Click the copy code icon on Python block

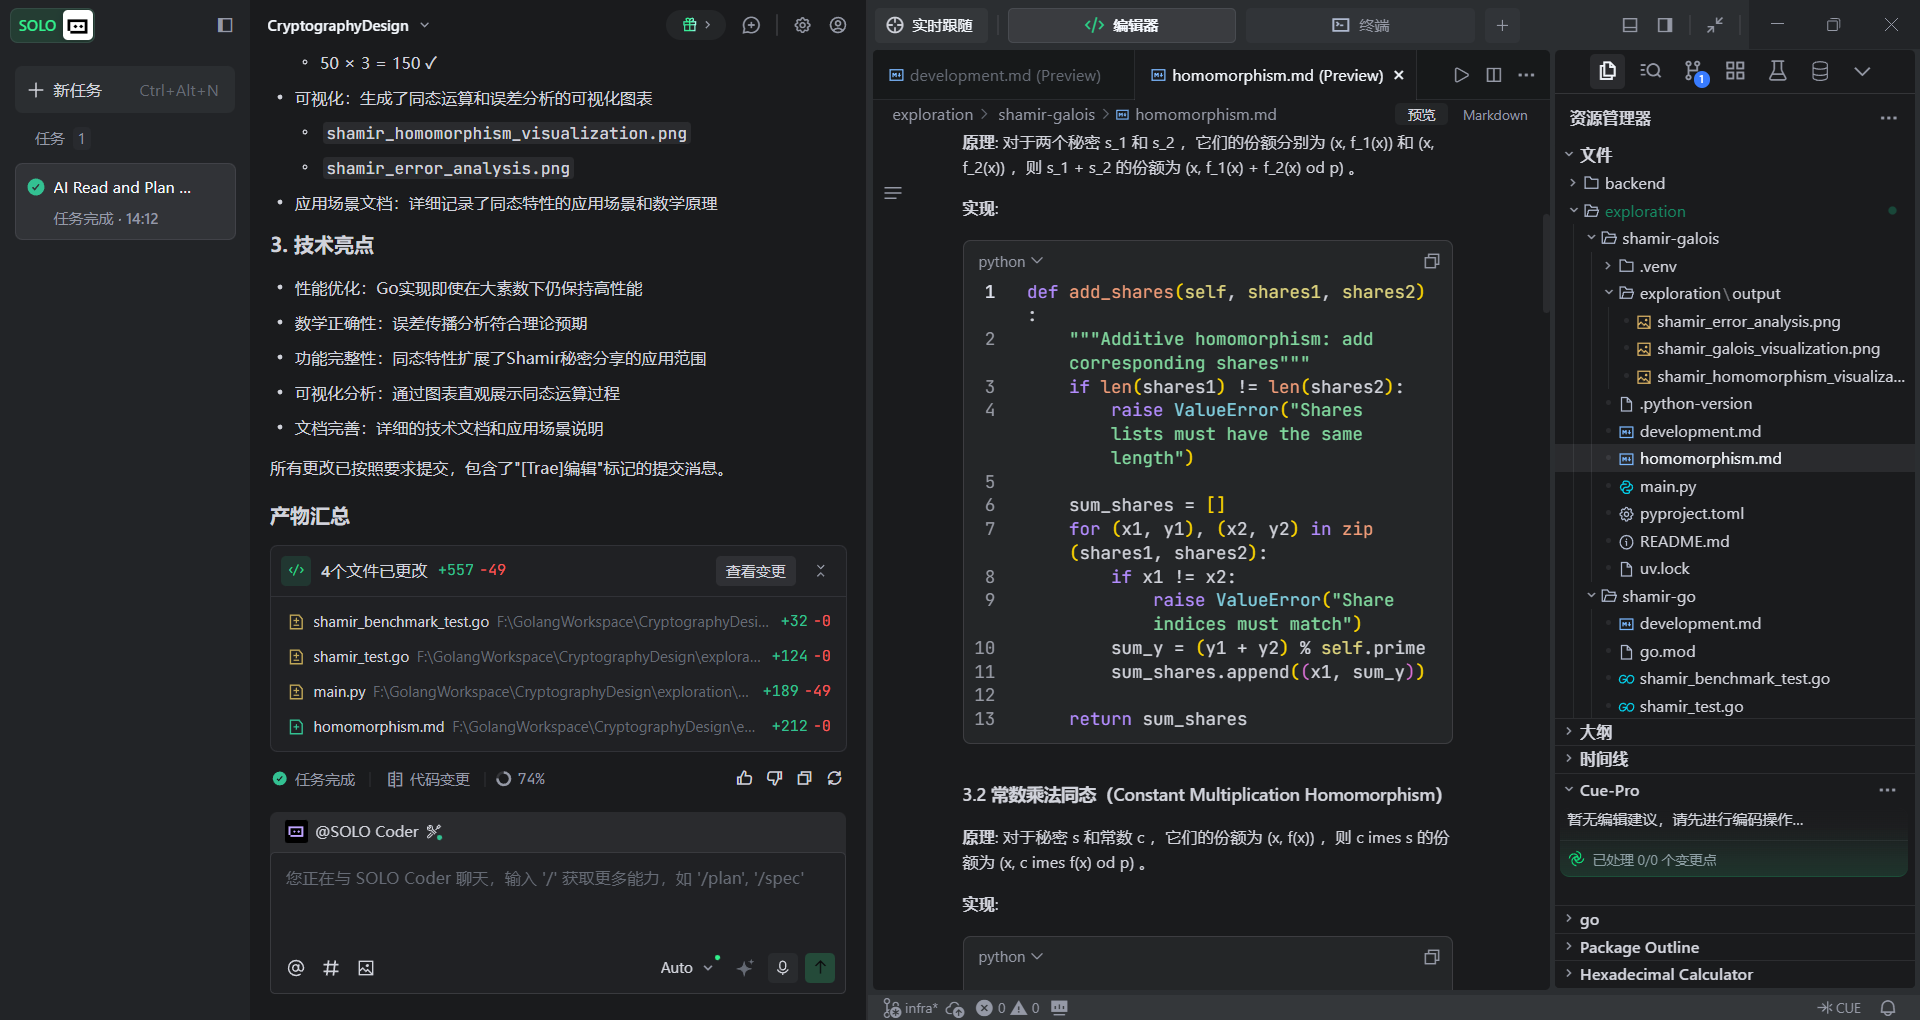[x=1431, y=261]
